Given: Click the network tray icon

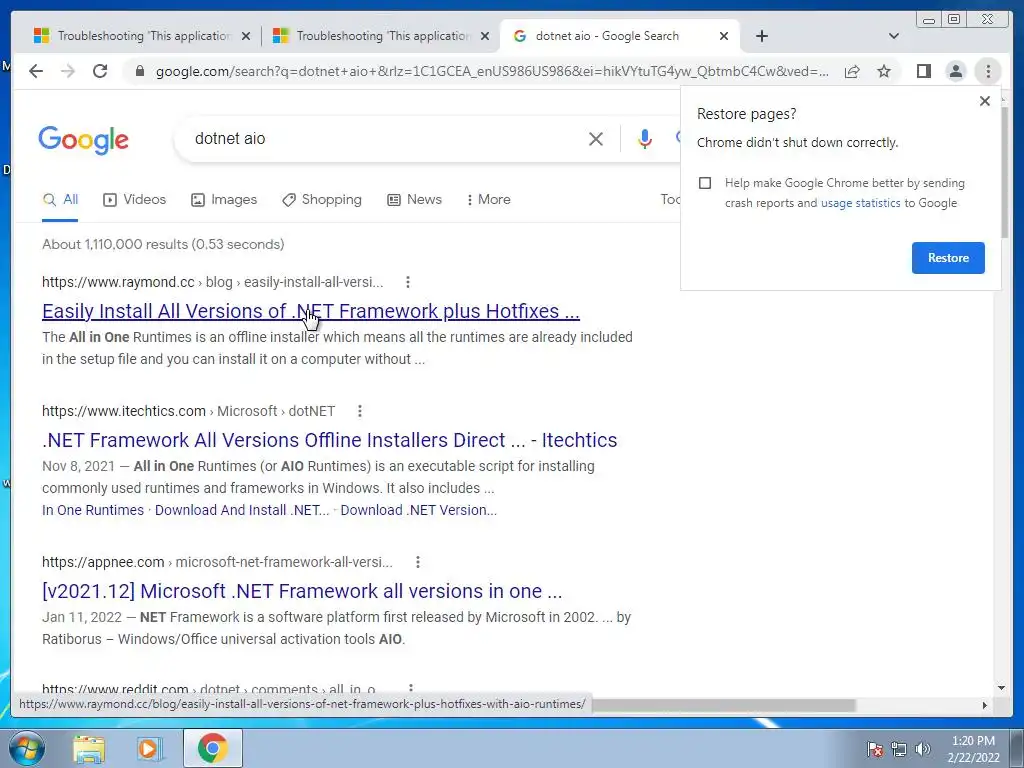Looking at the screenshot, I should pos(899,749).
